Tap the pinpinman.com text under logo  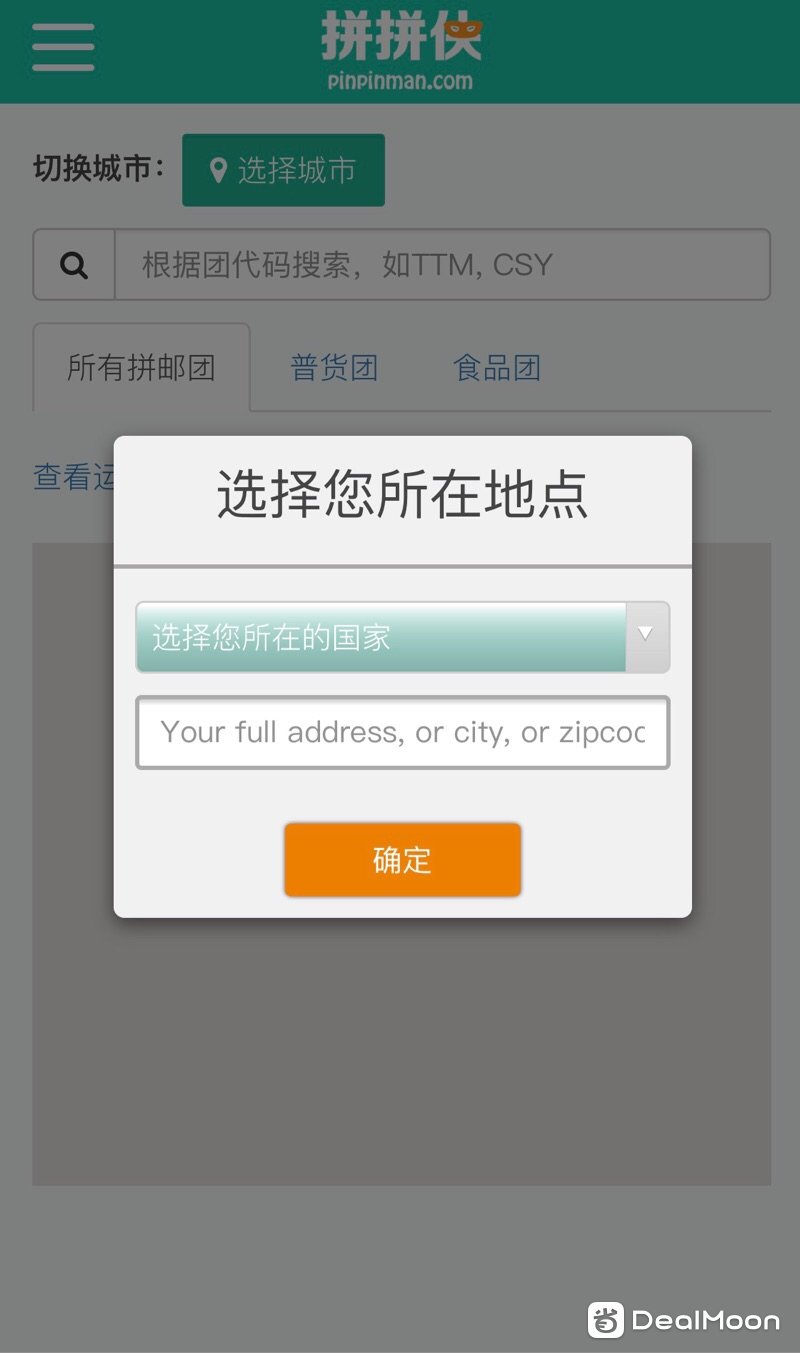400,81
